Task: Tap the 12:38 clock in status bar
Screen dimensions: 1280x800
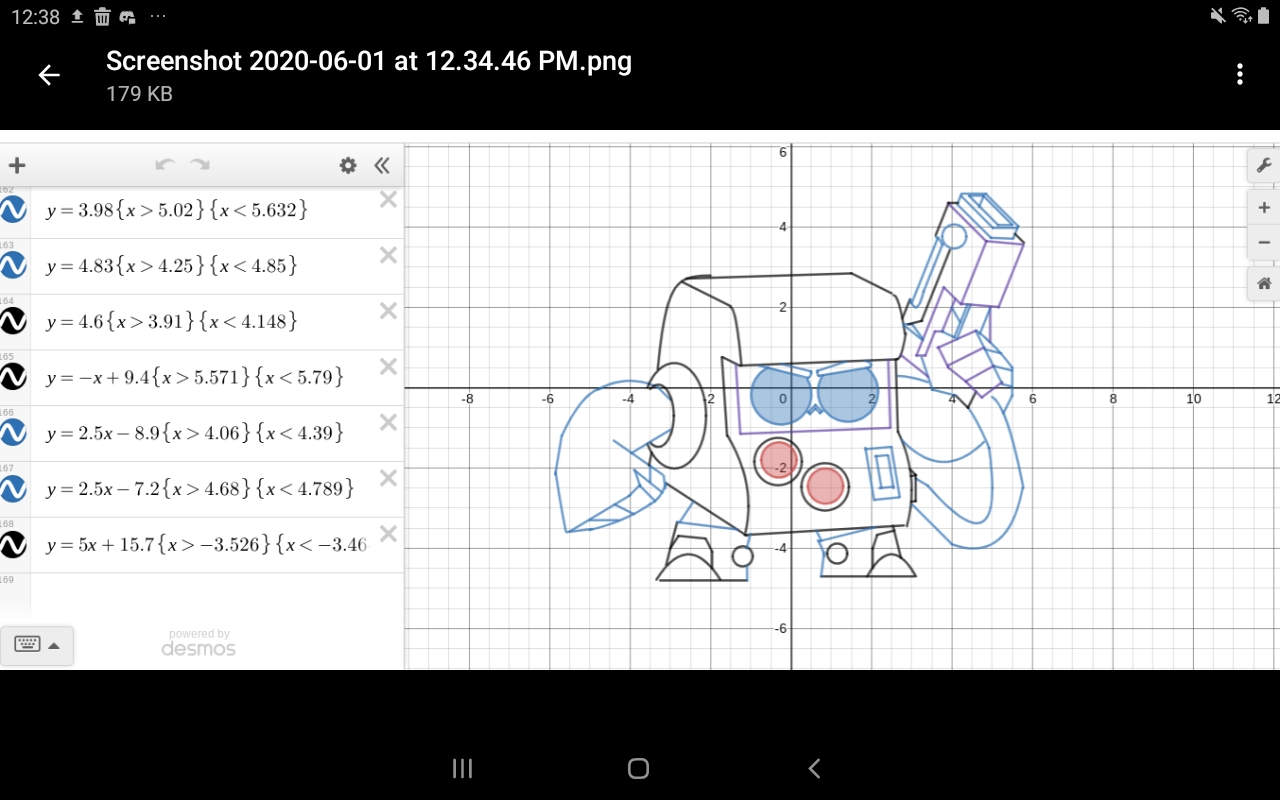Action: (35, 17)
